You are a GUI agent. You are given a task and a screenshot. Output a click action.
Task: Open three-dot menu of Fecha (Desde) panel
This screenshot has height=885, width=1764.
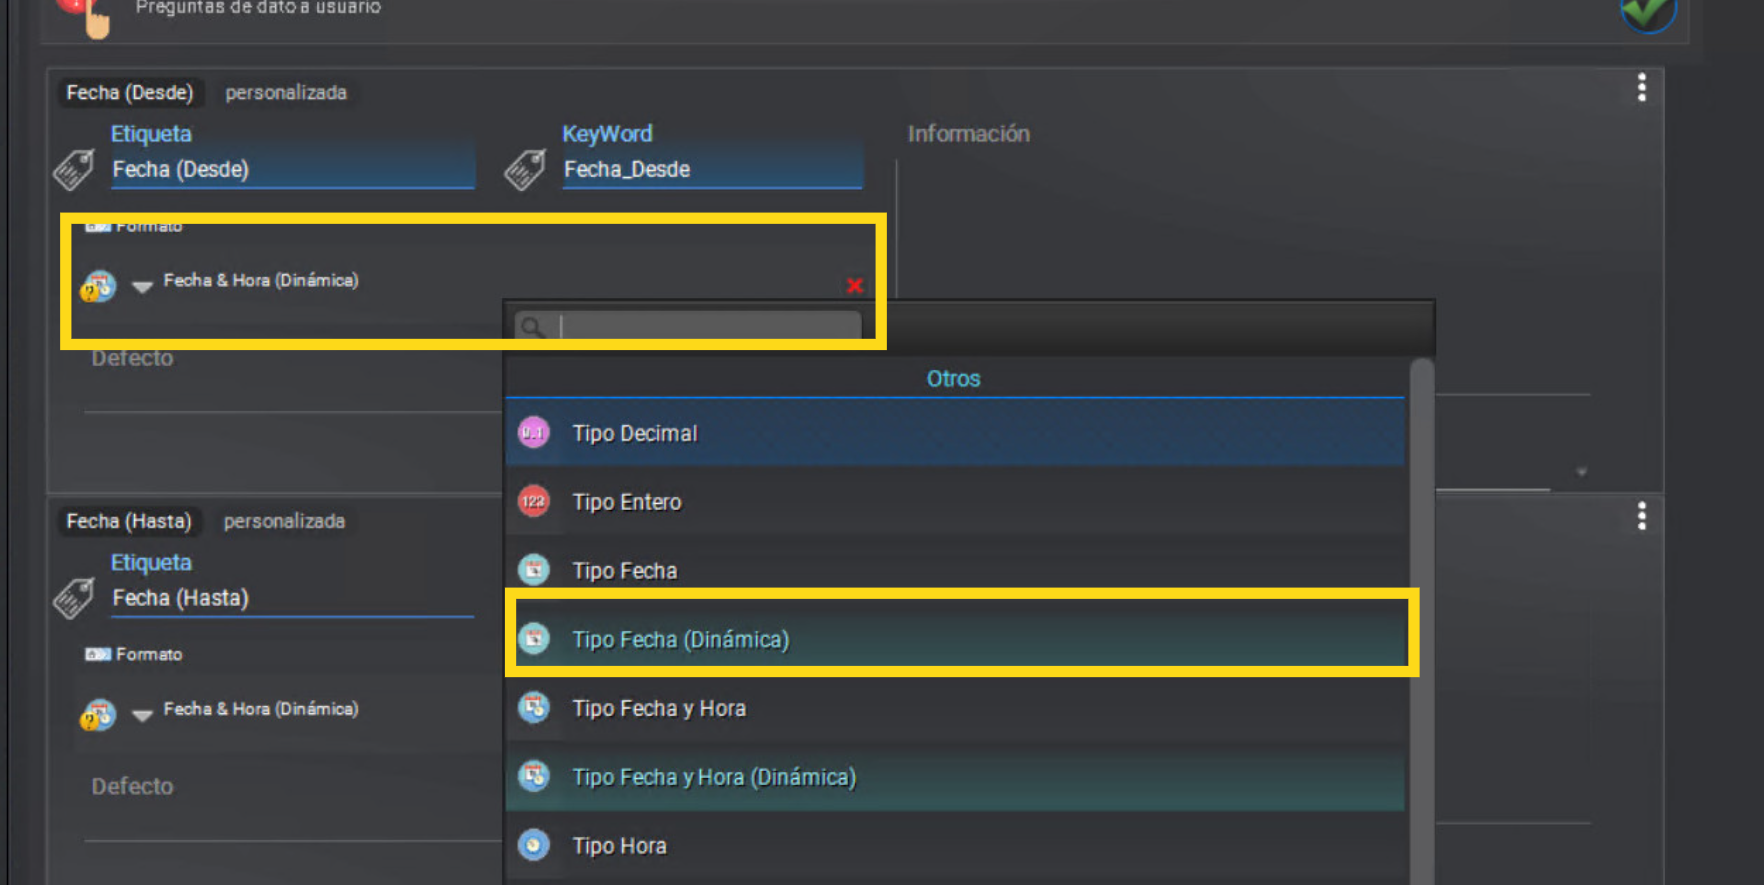click(1641, 88)
